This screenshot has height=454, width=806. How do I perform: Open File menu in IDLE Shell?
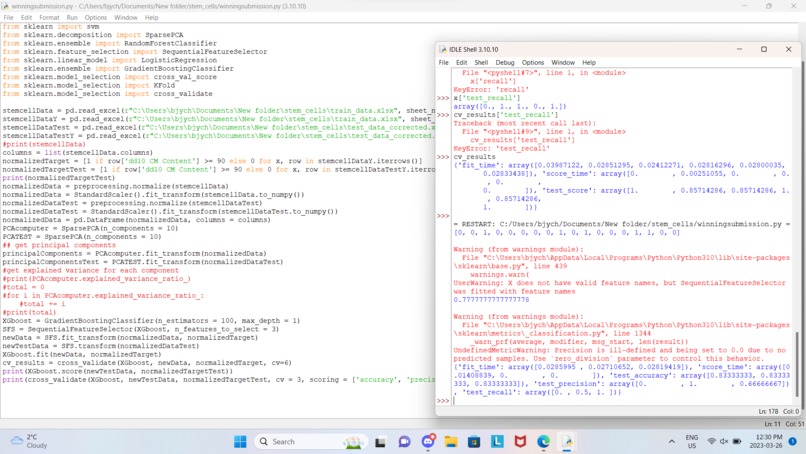[x=444, y=62]
